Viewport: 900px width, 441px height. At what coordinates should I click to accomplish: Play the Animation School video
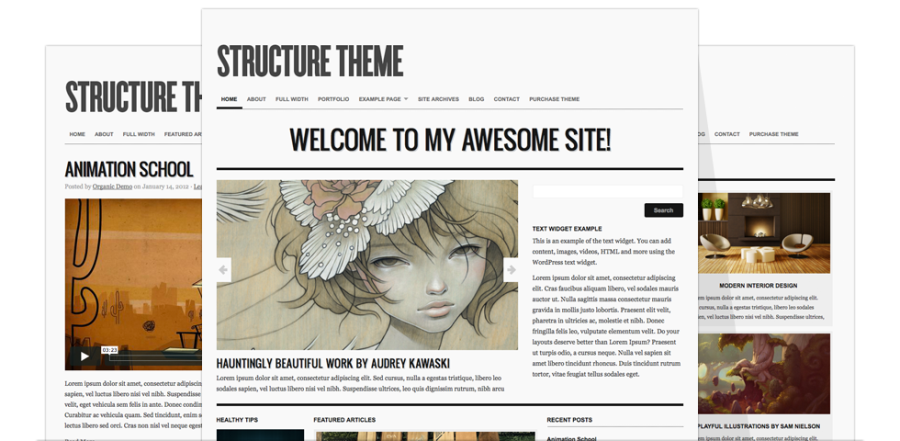84,355
